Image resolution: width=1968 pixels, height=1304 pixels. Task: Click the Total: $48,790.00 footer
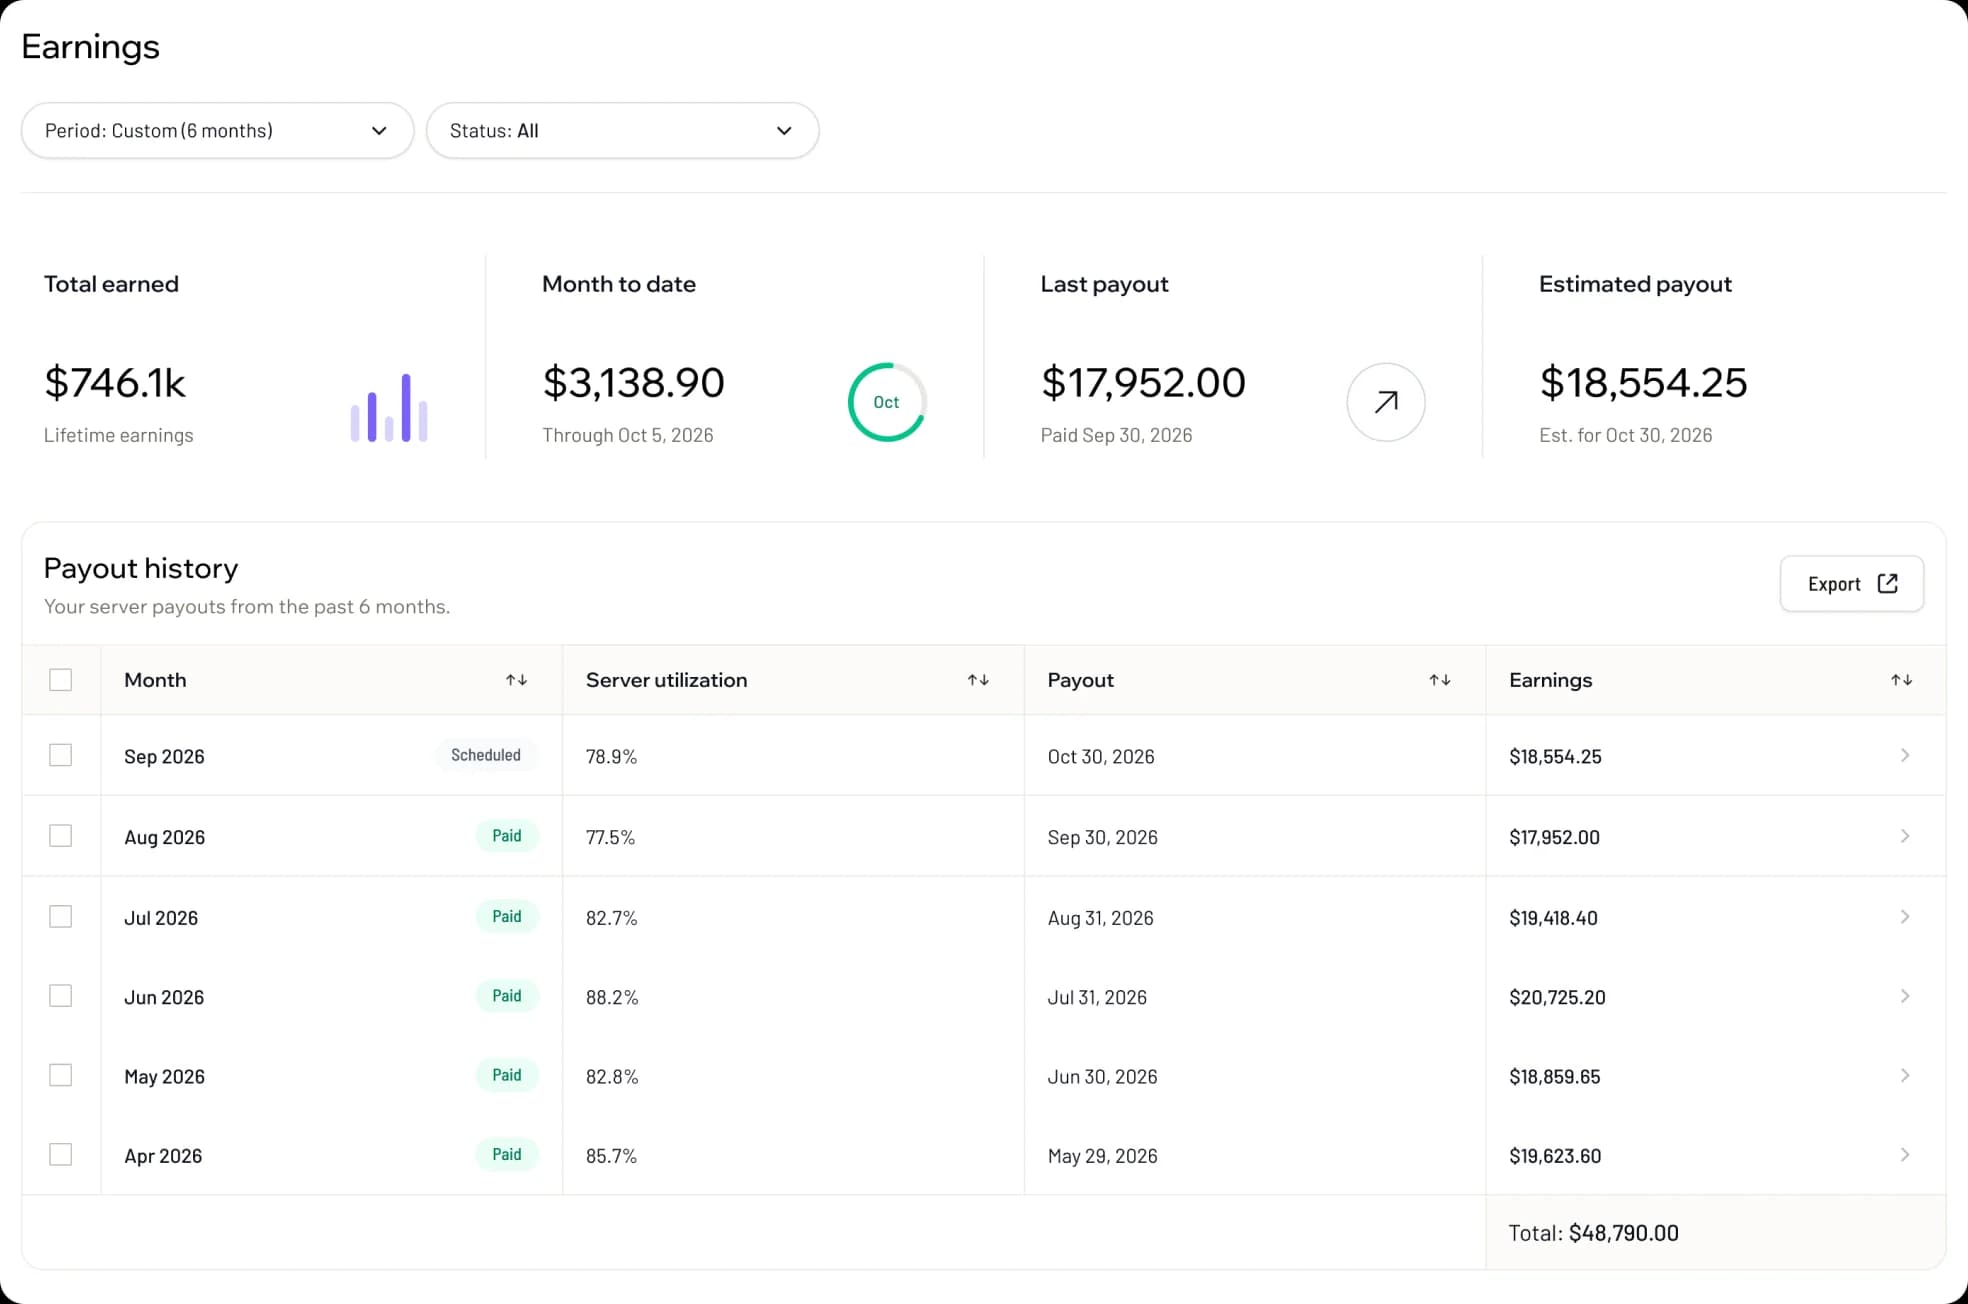pyautogui.click(x=1593, y=1234)
